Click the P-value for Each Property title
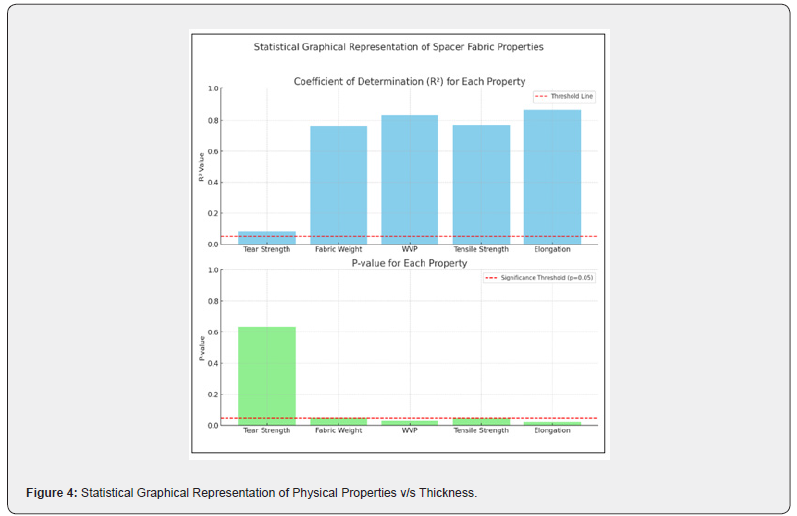Image resolution: width=797 pixels, height=516 pixels. pyautogui.click(x=408, y=263)
